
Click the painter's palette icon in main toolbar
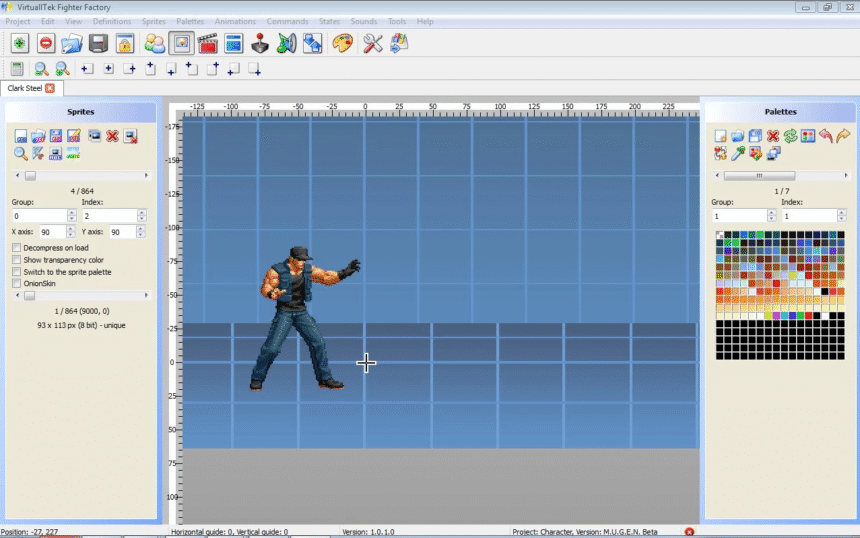(x=343, y=43)
